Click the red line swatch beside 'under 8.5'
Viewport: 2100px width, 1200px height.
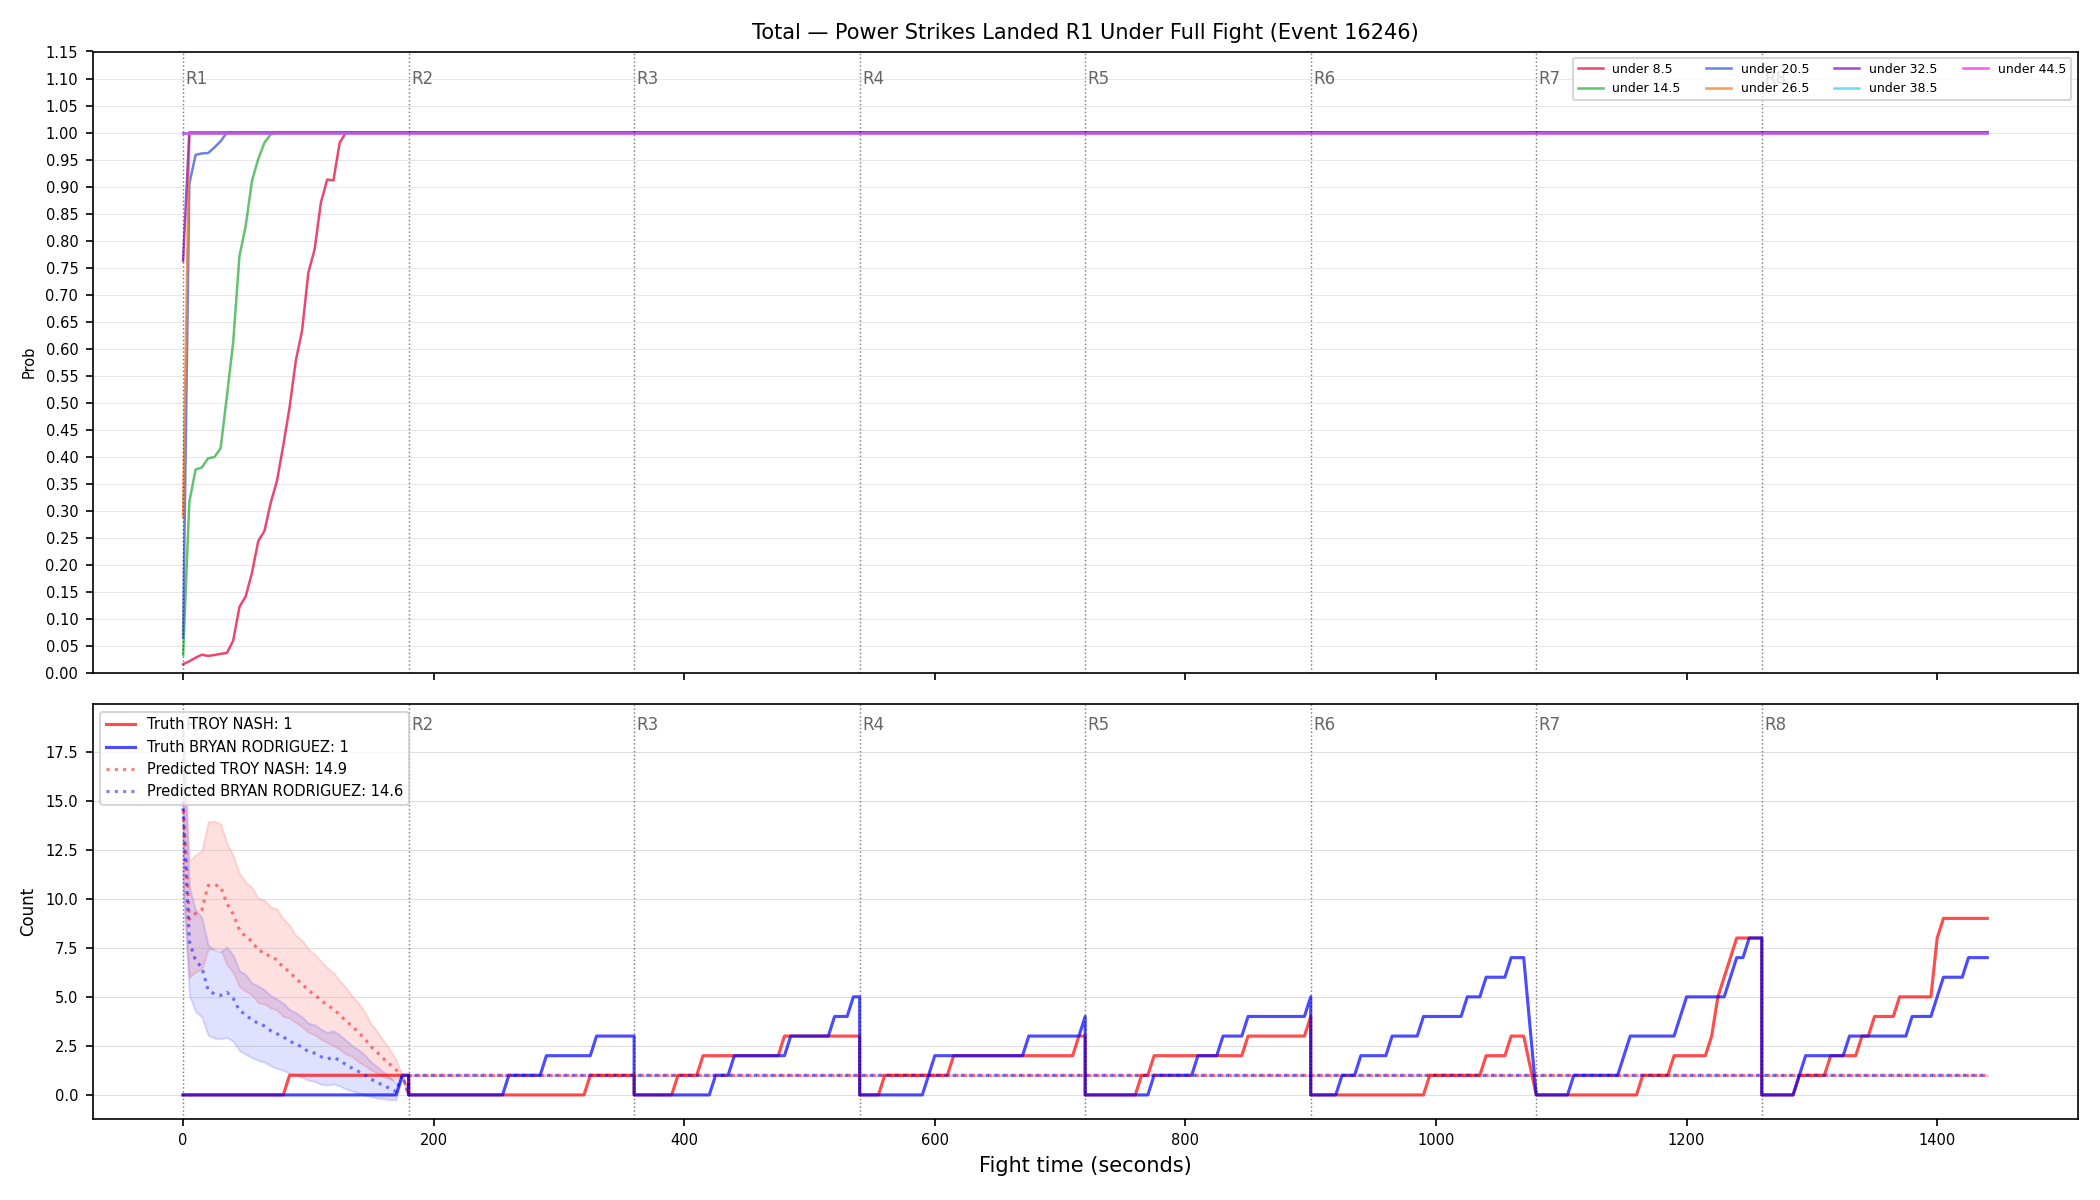(1591, 69)
